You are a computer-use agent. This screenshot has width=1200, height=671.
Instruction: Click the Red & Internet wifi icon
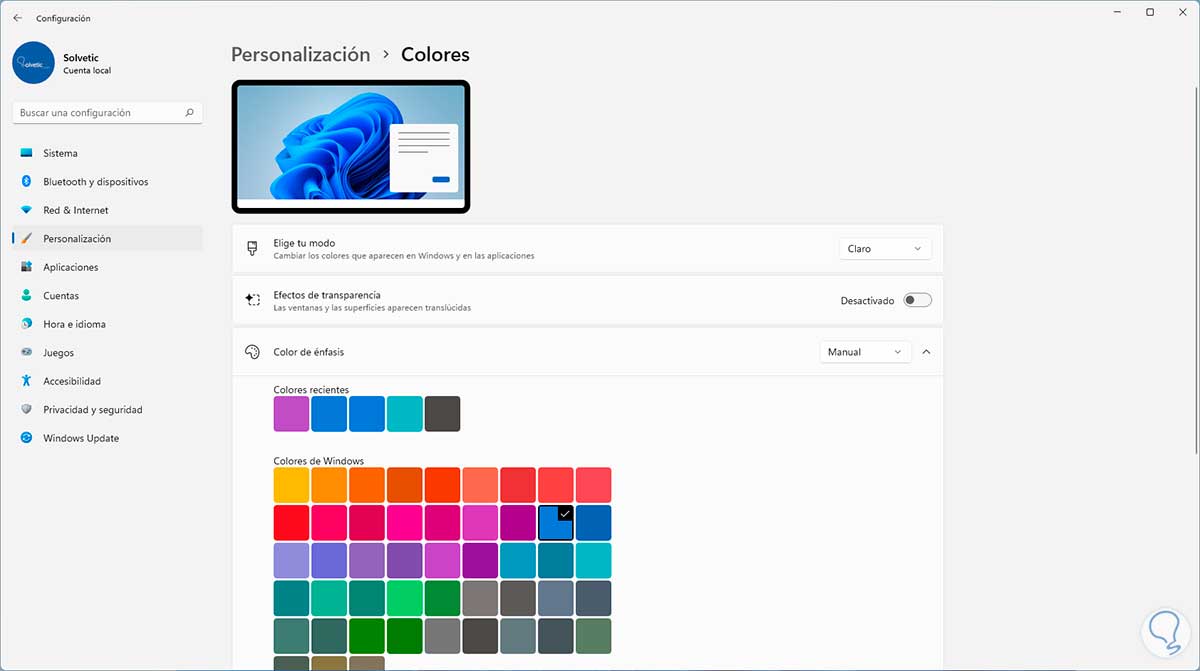coord(26,210)
